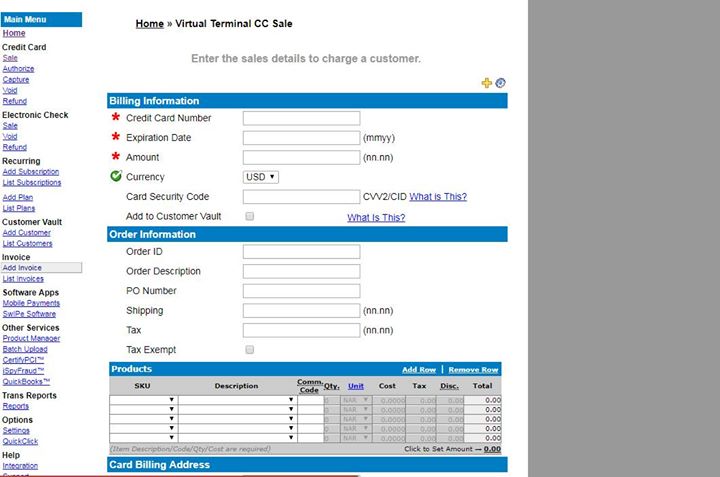Viewport: 720px width, 477px height.
Task: Open SwIPe Software link
Action: pos(29,314)
